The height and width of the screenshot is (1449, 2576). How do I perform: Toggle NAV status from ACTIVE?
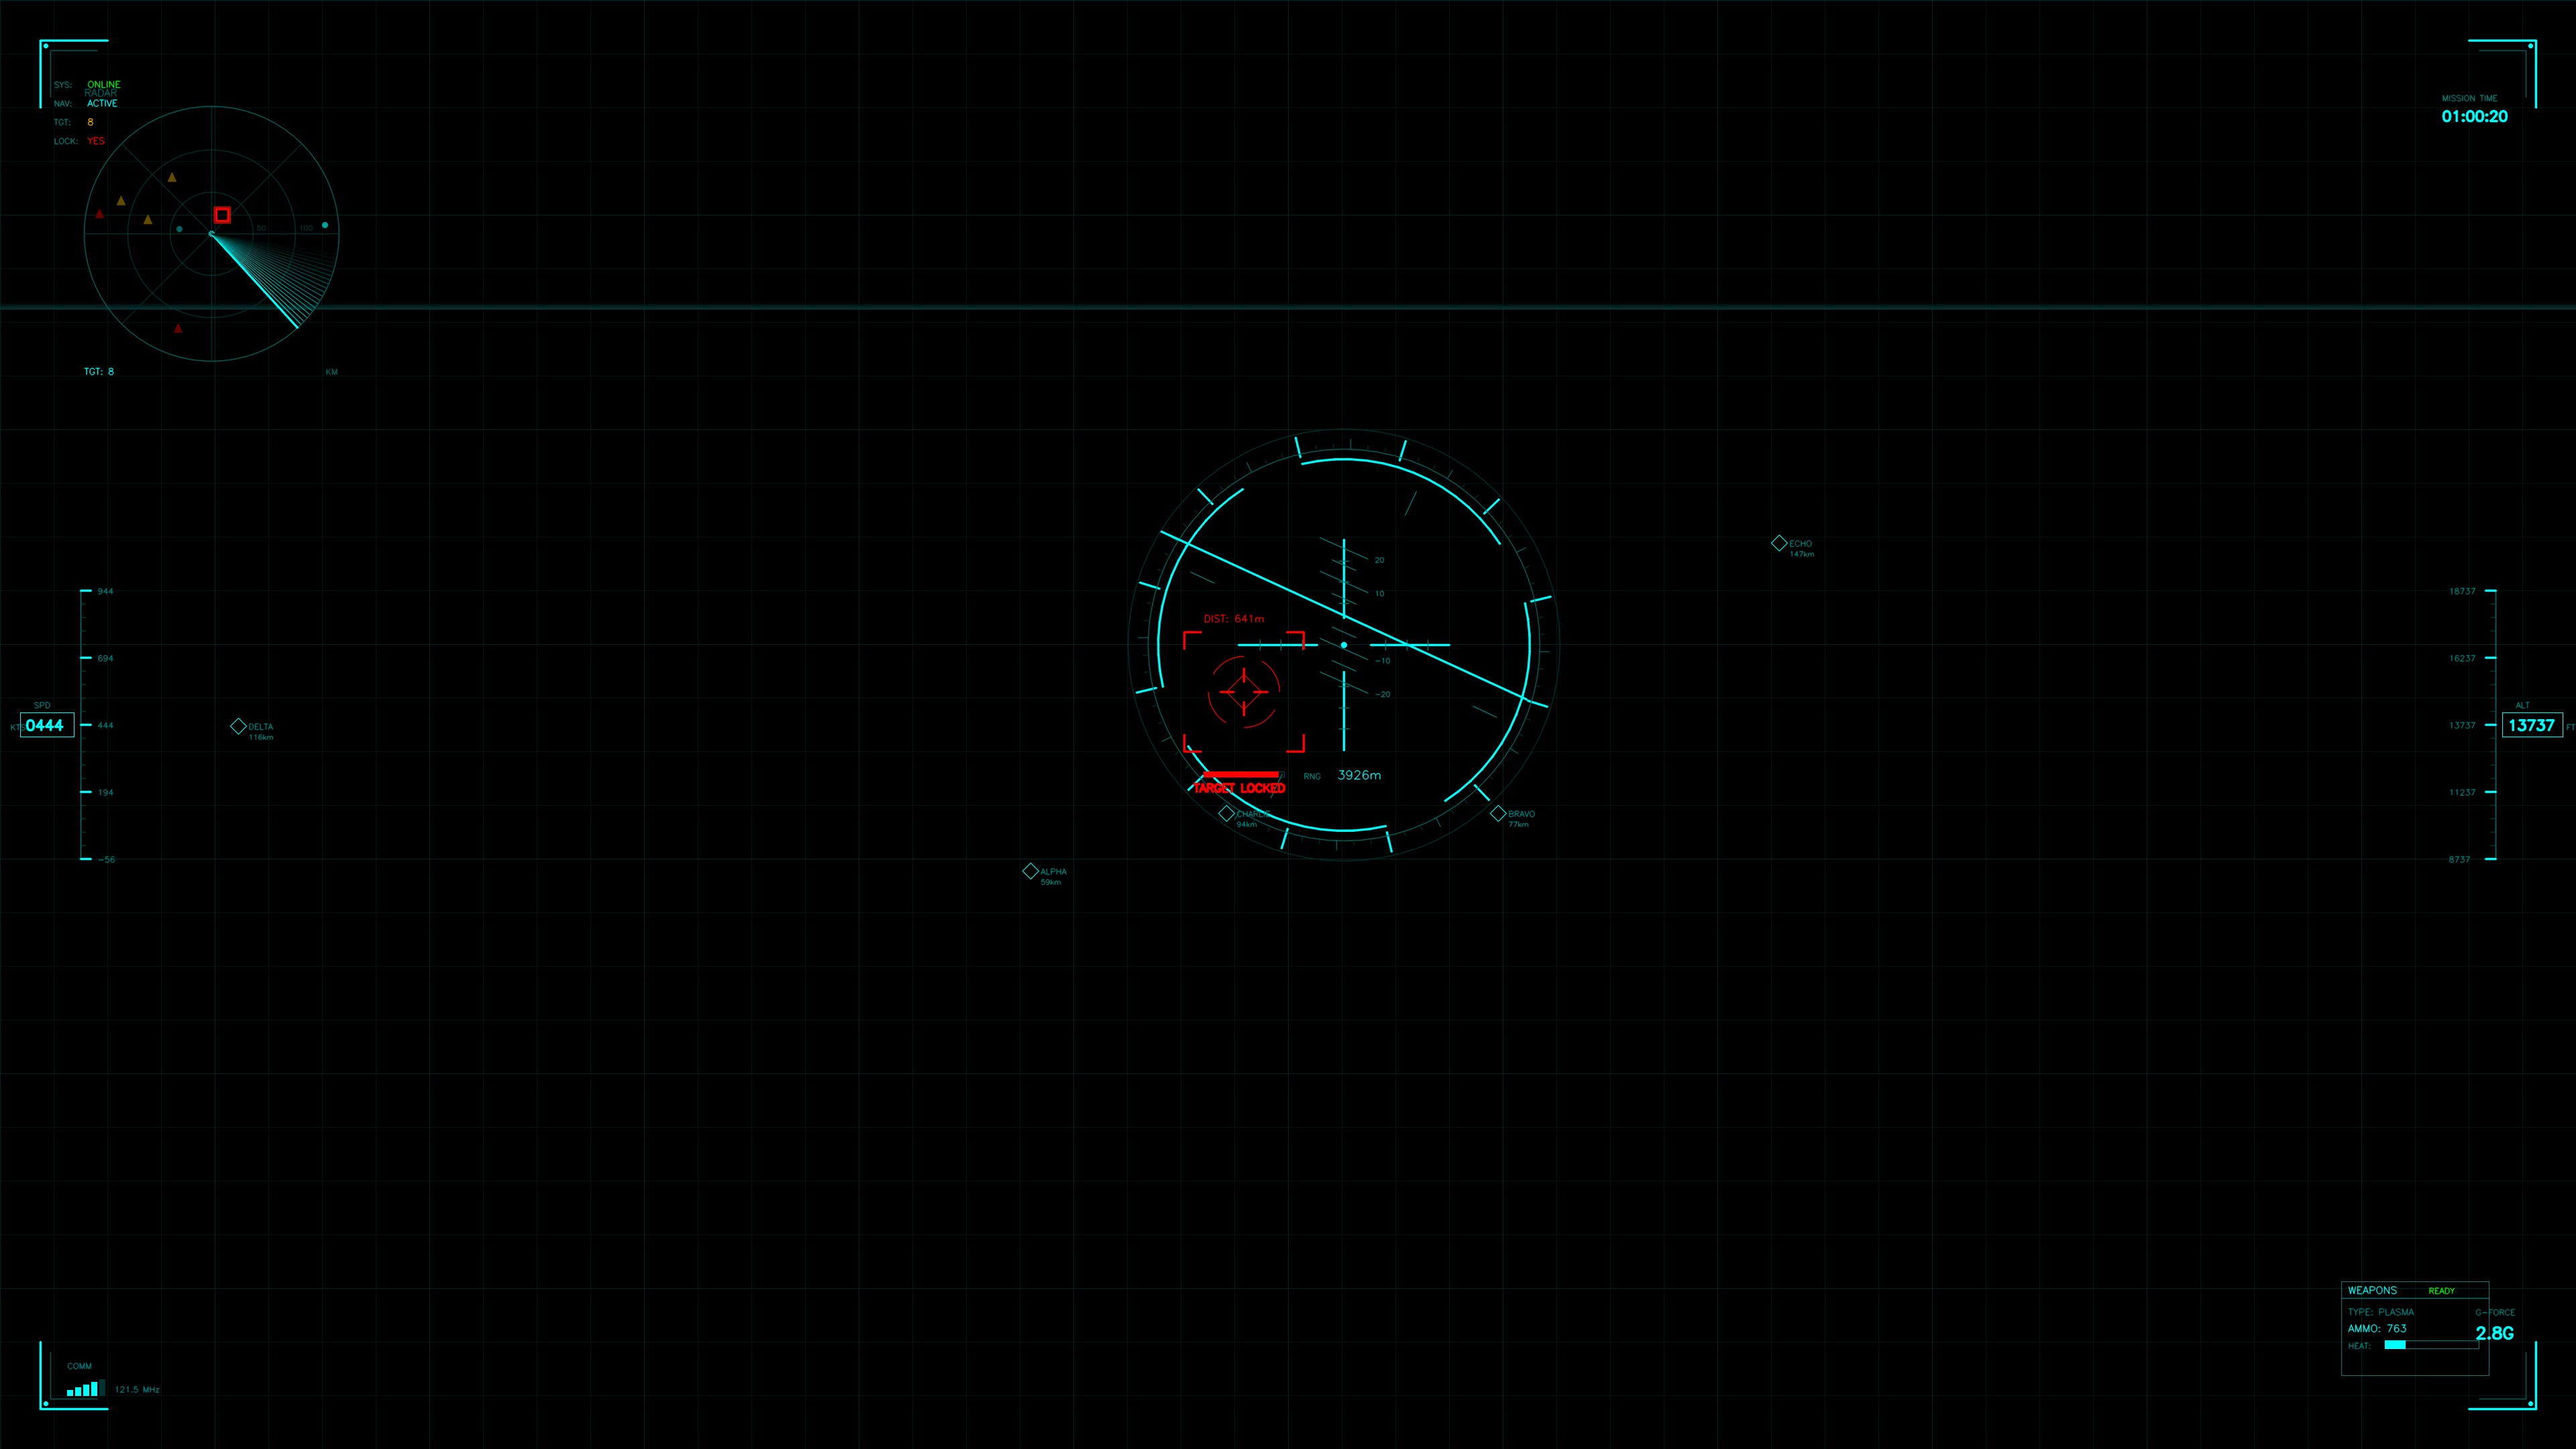click(x=103, y=104)
